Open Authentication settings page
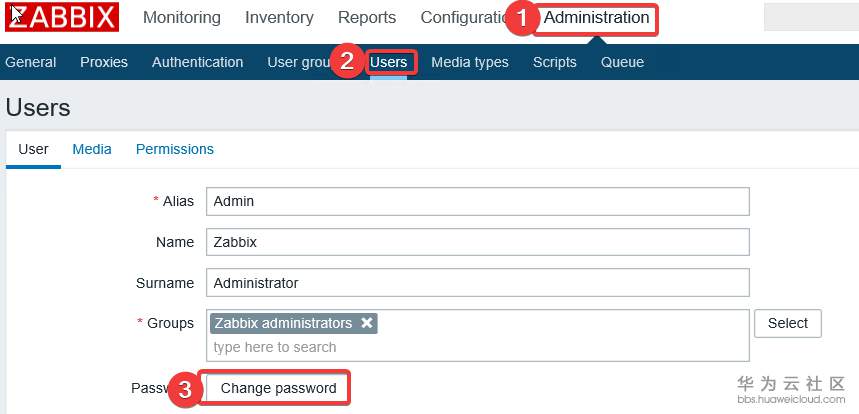Viewport: 859px width, 414px height. coord(197,62)
